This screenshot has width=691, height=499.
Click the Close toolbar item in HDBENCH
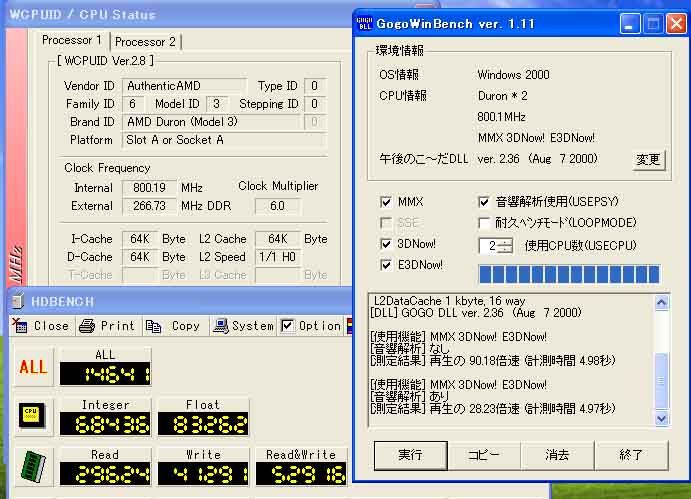tap(41, 326)
